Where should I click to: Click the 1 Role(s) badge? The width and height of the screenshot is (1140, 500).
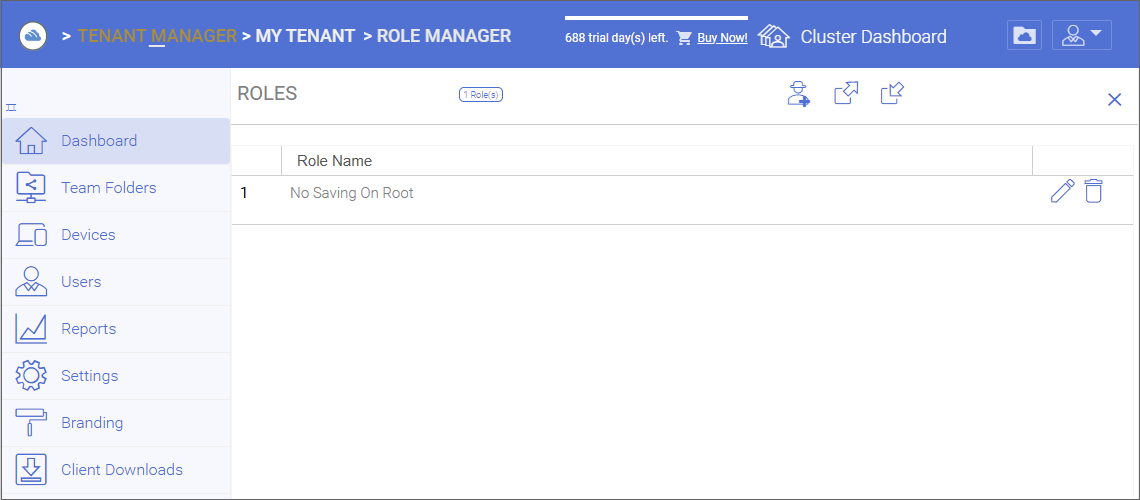click(x=481, y=94)
